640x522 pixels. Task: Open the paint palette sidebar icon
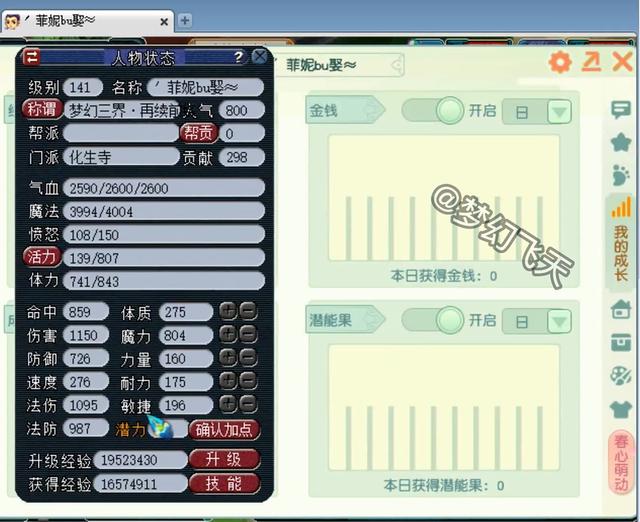(621, 375)
